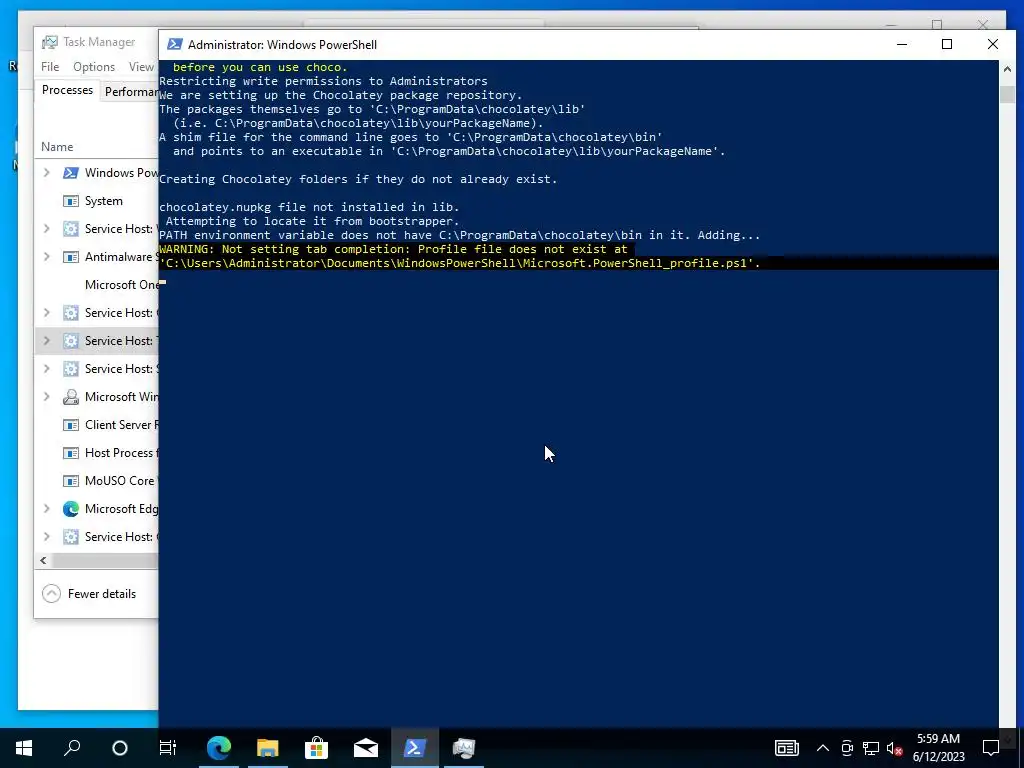Click the PowerShell scrollbar up arrow

[1006, 69]
